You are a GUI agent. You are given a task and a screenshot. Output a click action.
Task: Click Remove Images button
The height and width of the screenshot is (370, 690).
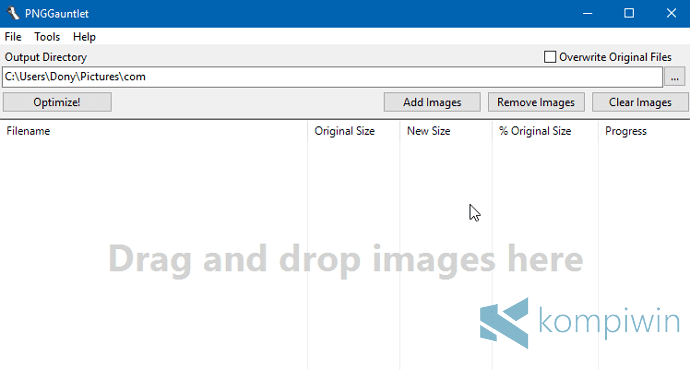click(536, 102)
